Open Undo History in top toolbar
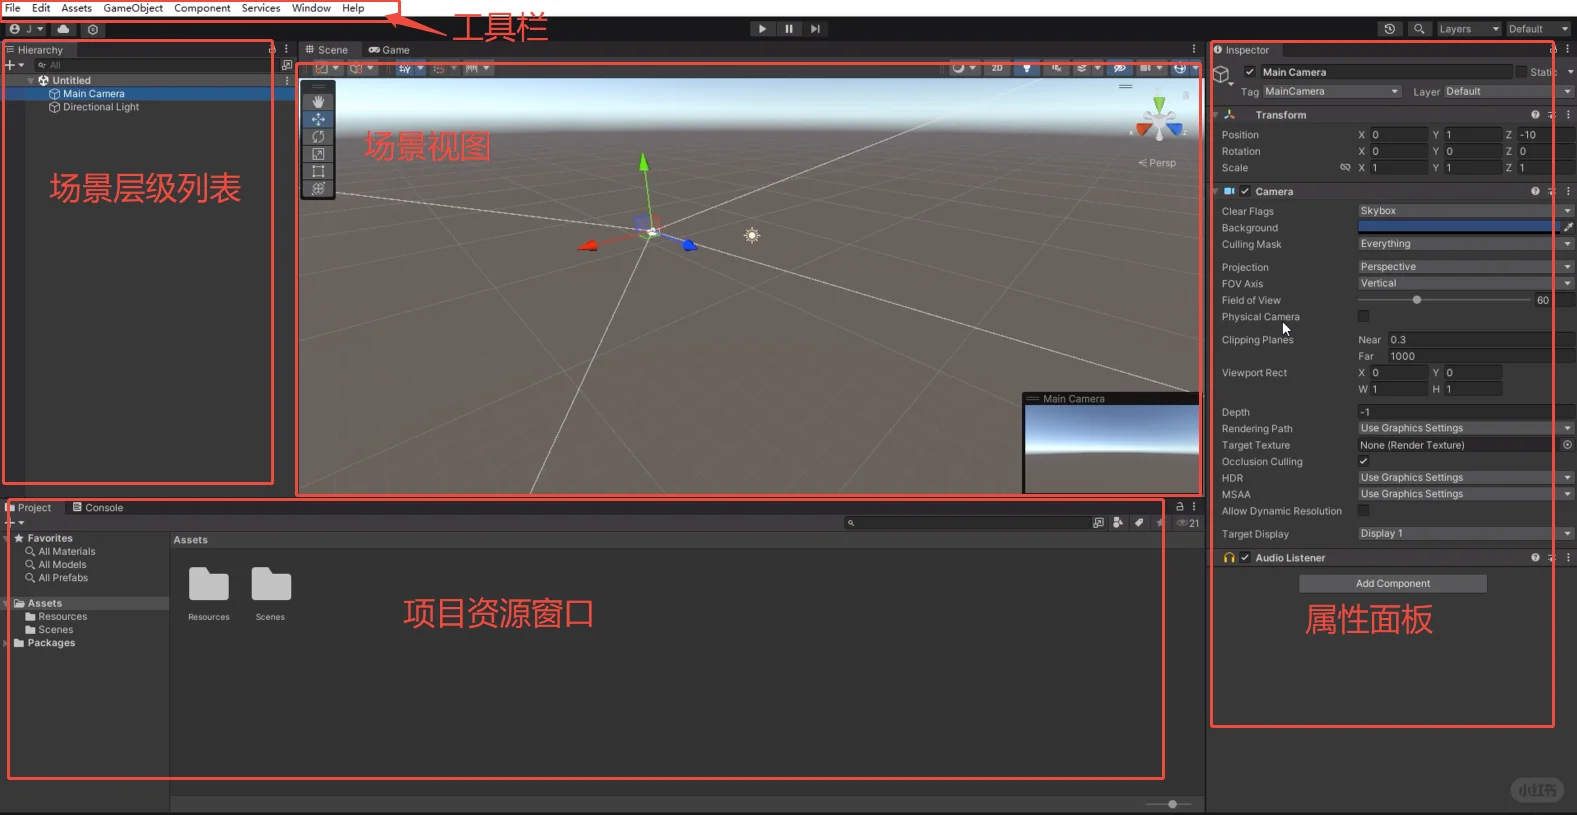1577x815 pixels. coord(1389,29)
